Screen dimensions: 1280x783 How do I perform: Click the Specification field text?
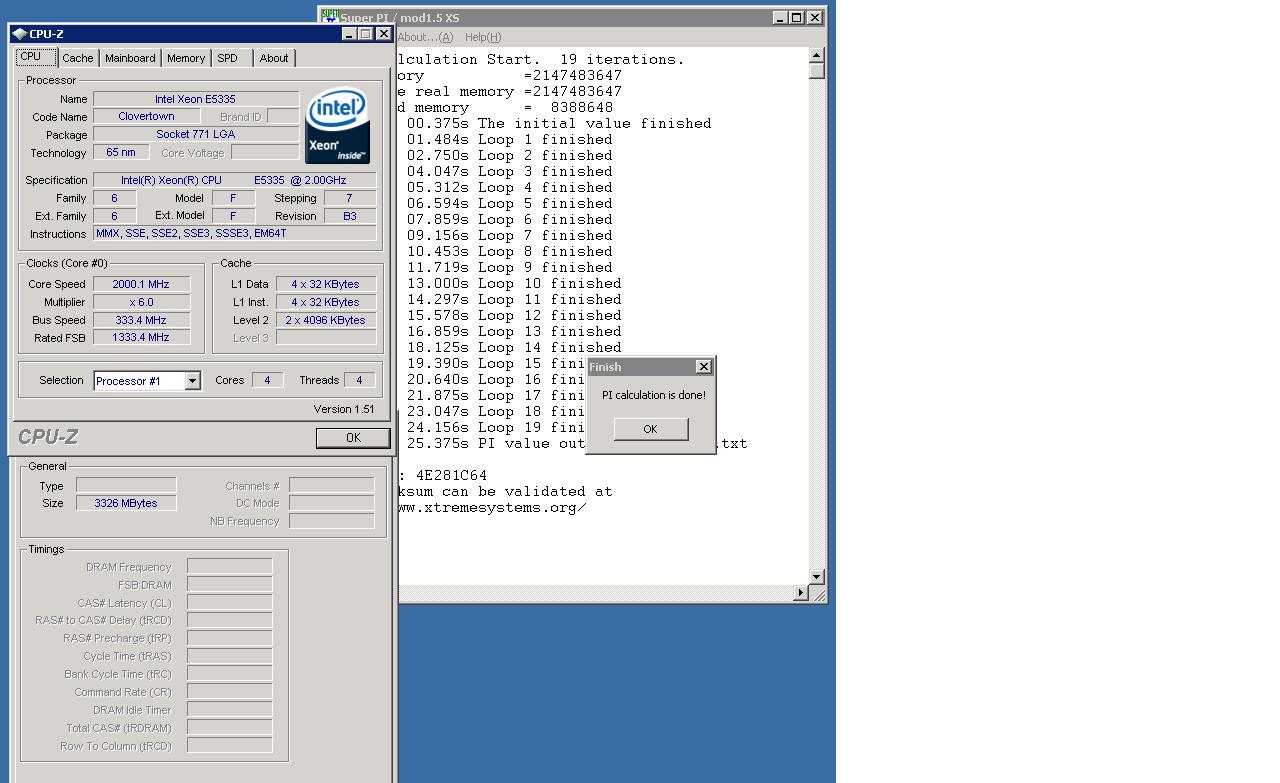(x=234, y=180)
